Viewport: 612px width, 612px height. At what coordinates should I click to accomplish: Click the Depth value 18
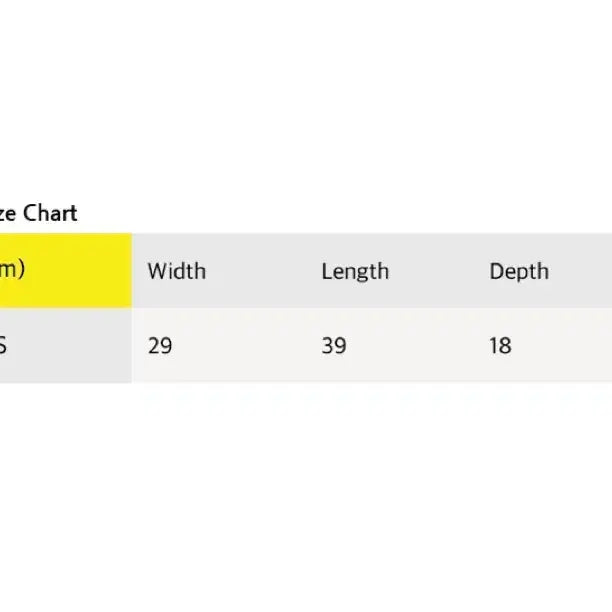coord(500,346)
